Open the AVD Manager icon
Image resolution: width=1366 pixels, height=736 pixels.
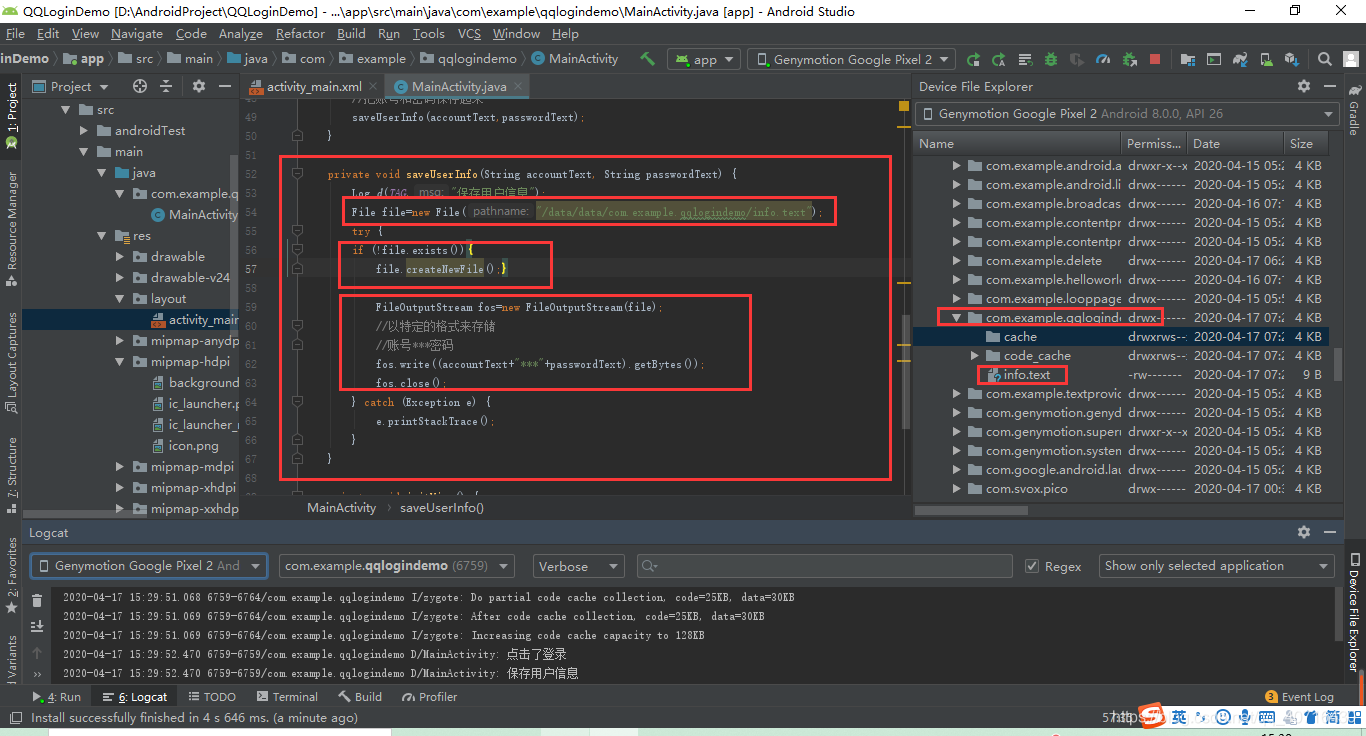pyautogui.click(x=1267, y=59)
